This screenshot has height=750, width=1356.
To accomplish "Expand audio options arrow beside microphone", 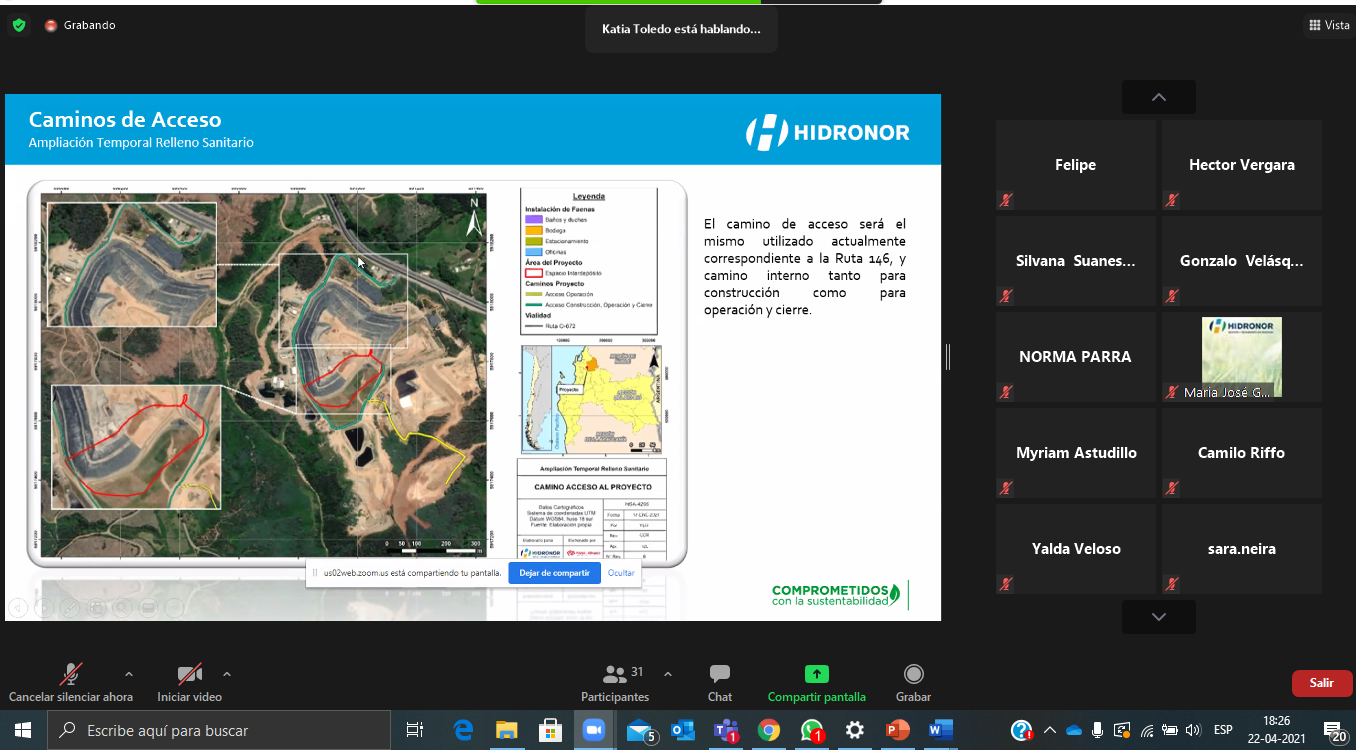I will pos(128,673).
